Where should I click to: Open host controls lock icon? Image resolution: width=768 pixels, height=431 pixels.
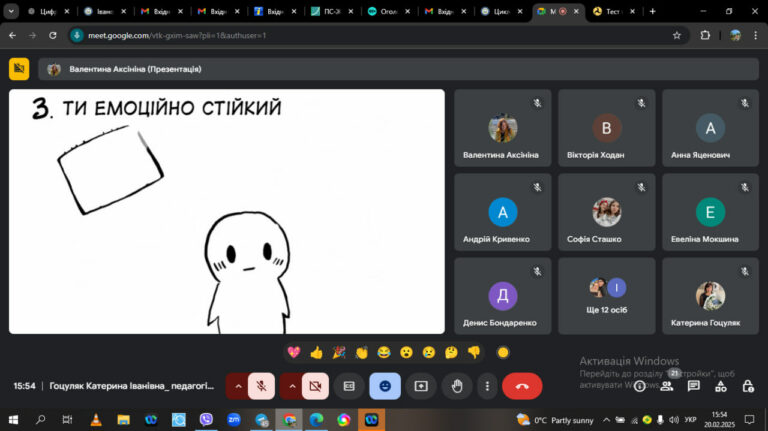click(747, 386)
